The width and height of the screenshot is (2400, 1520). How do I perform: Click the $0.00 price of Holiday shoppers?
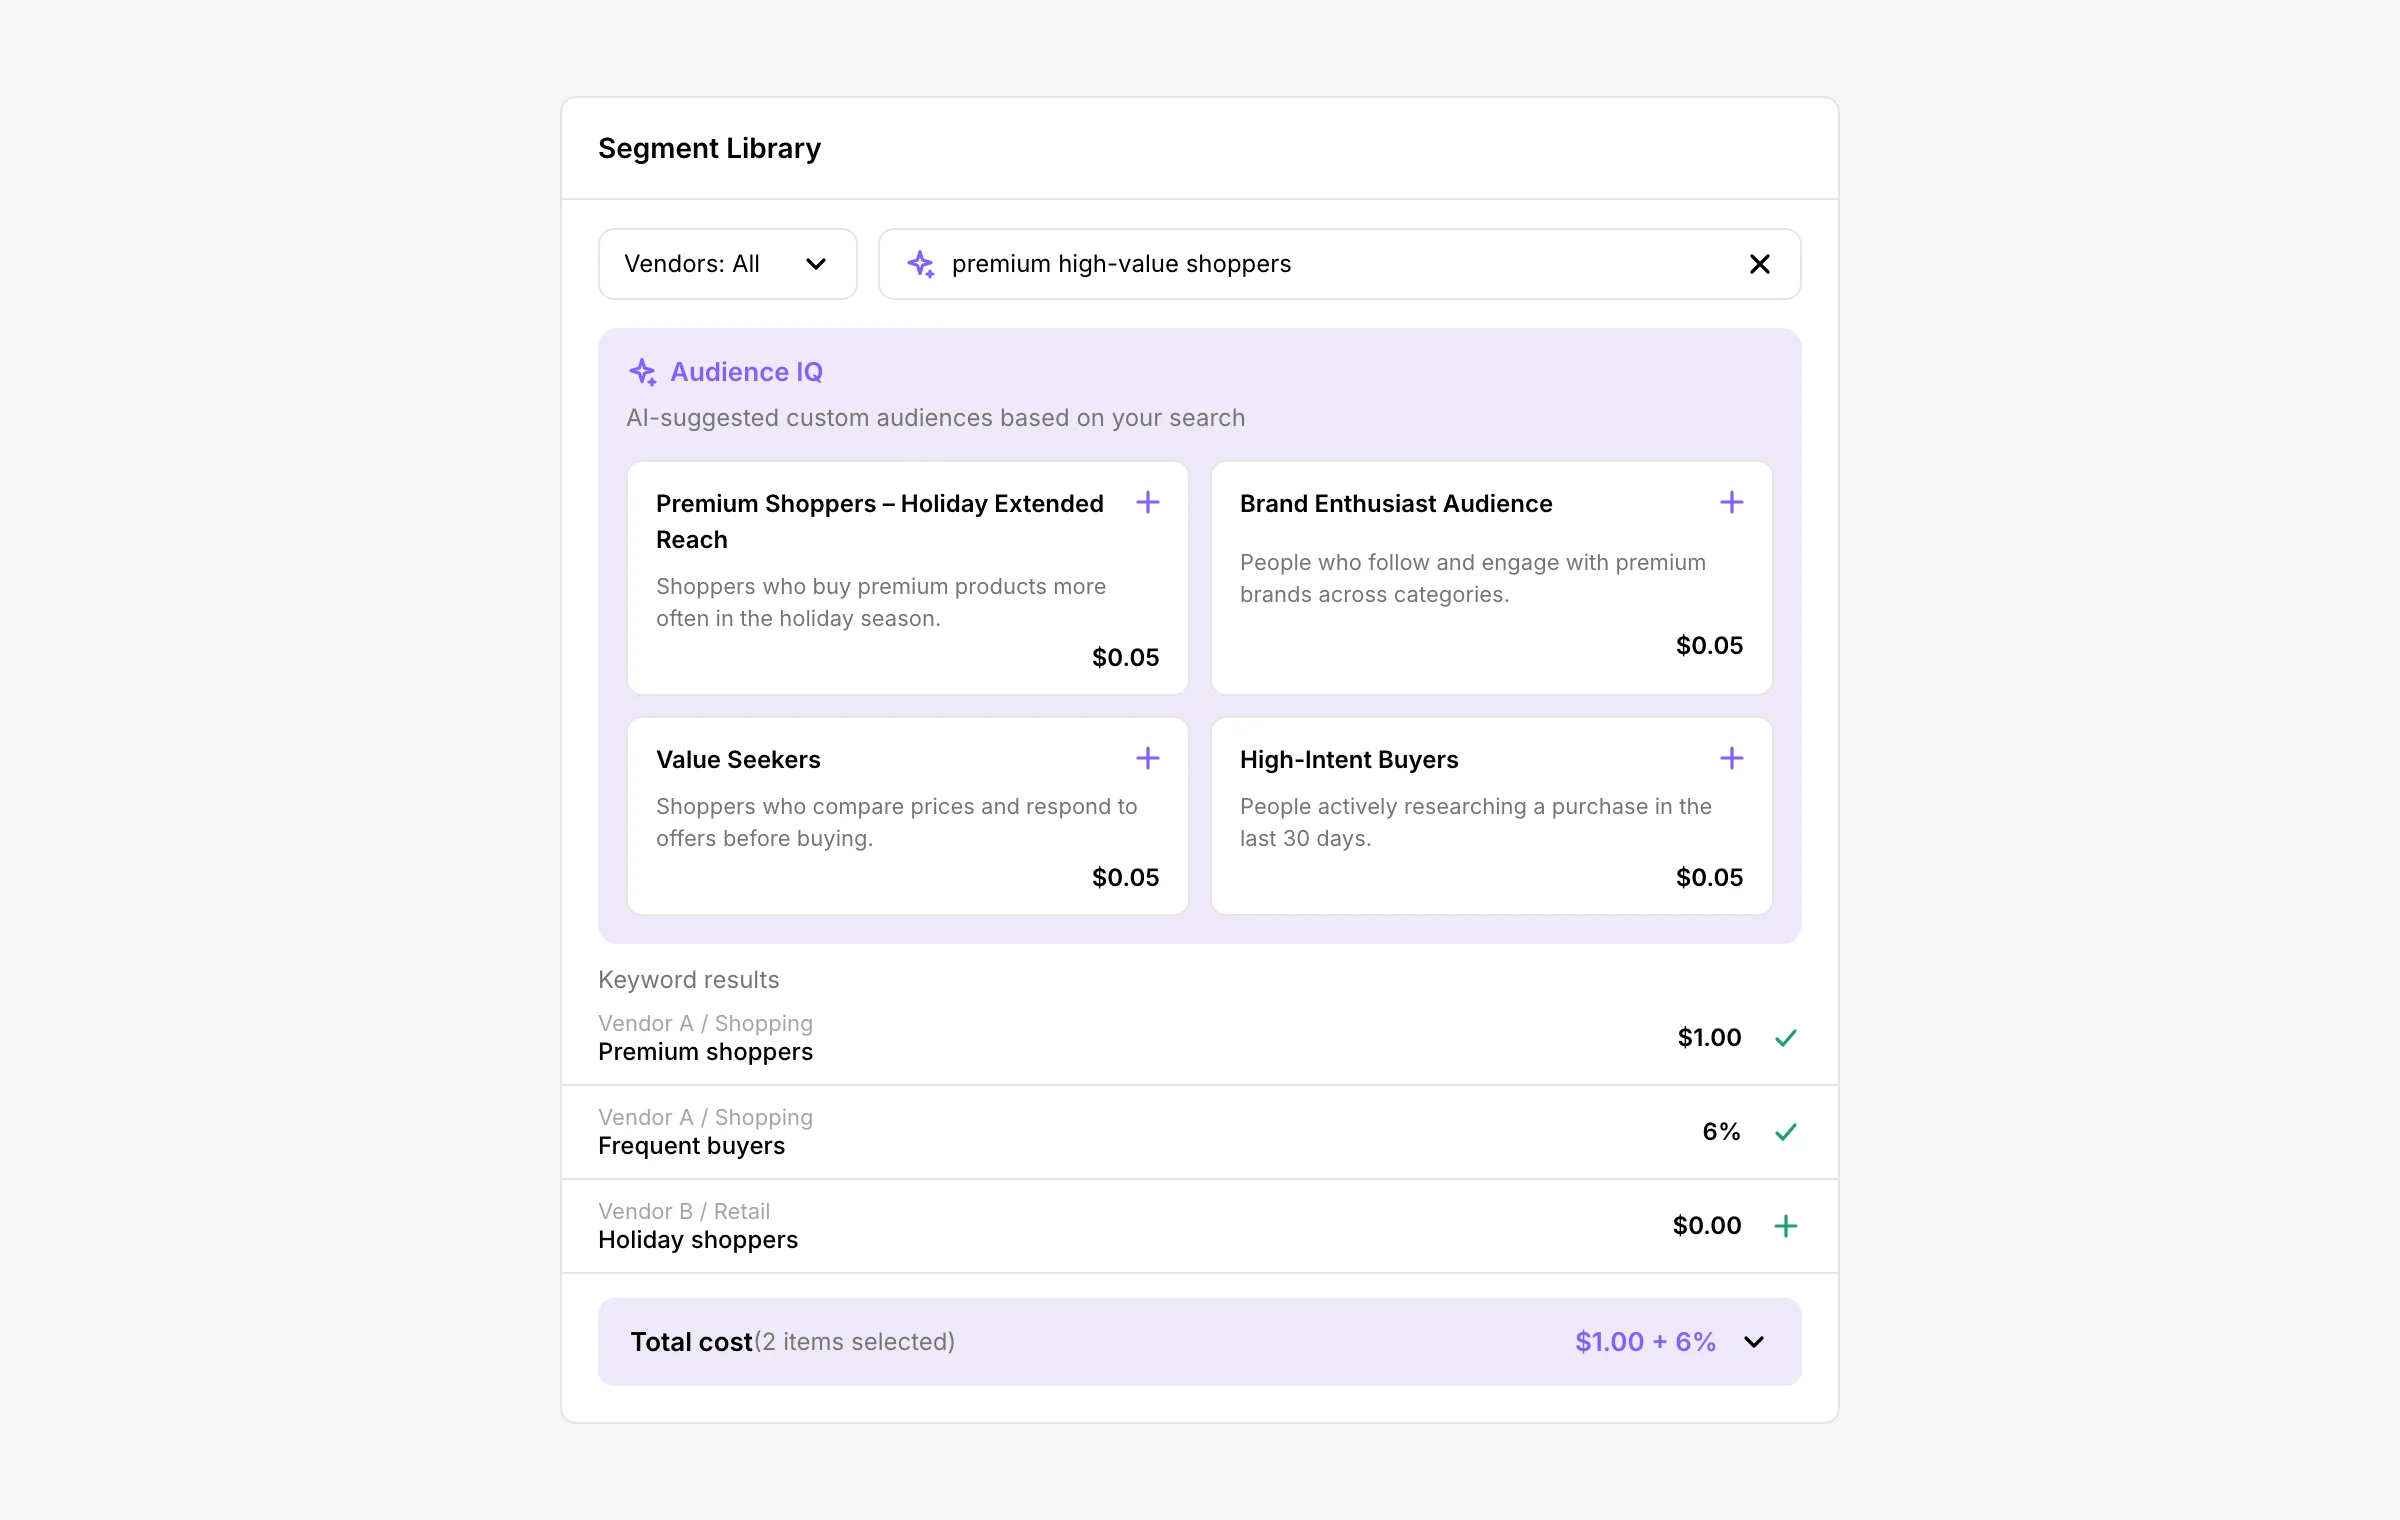pos(1707,1226)
